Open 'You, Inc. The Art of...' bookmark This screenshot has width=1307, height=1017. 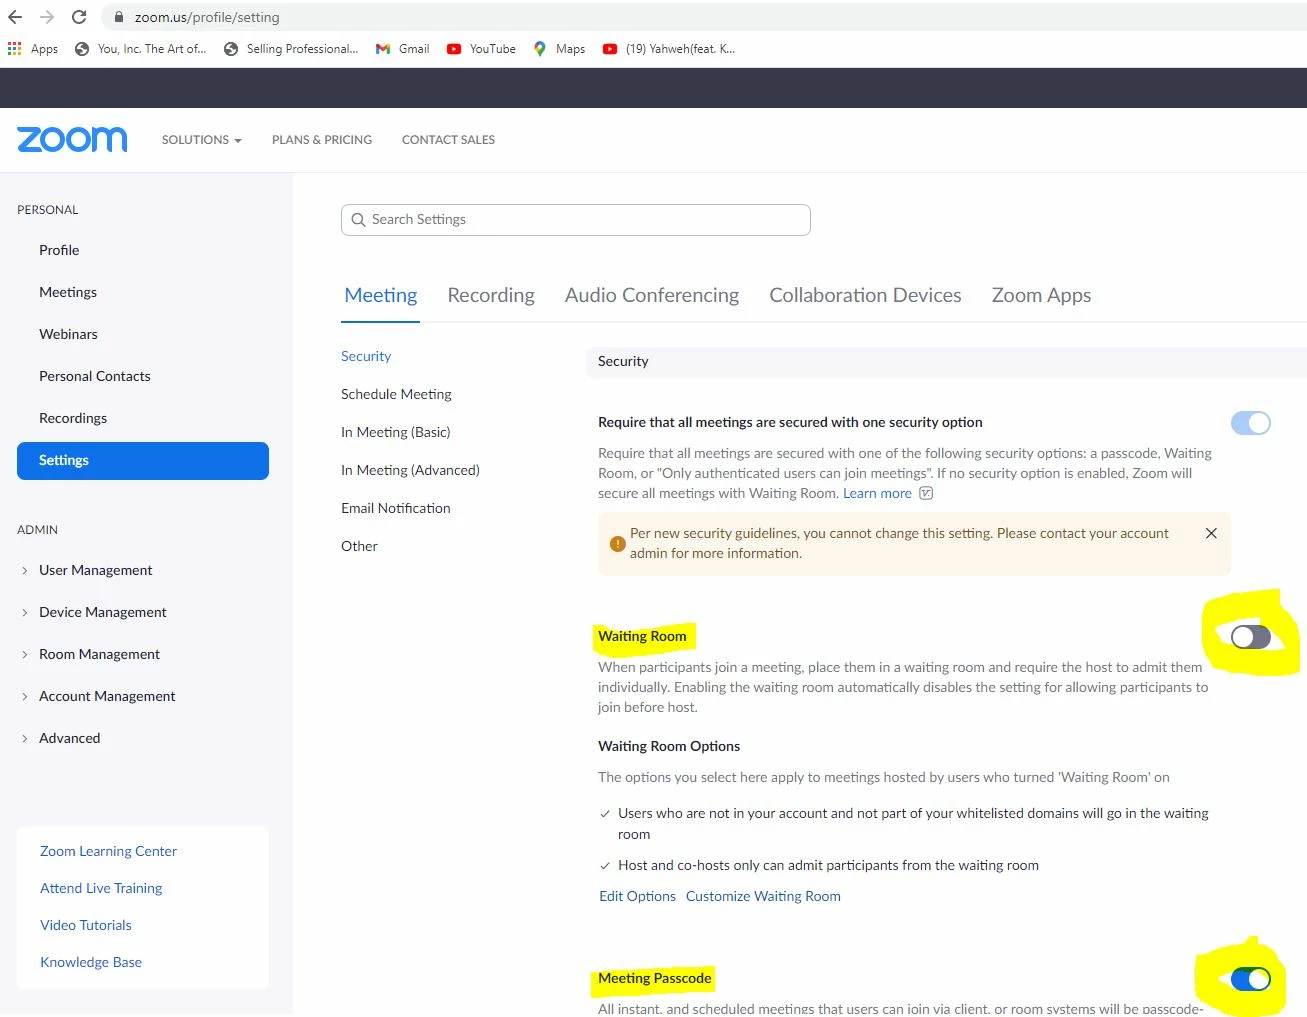(141, 48)
